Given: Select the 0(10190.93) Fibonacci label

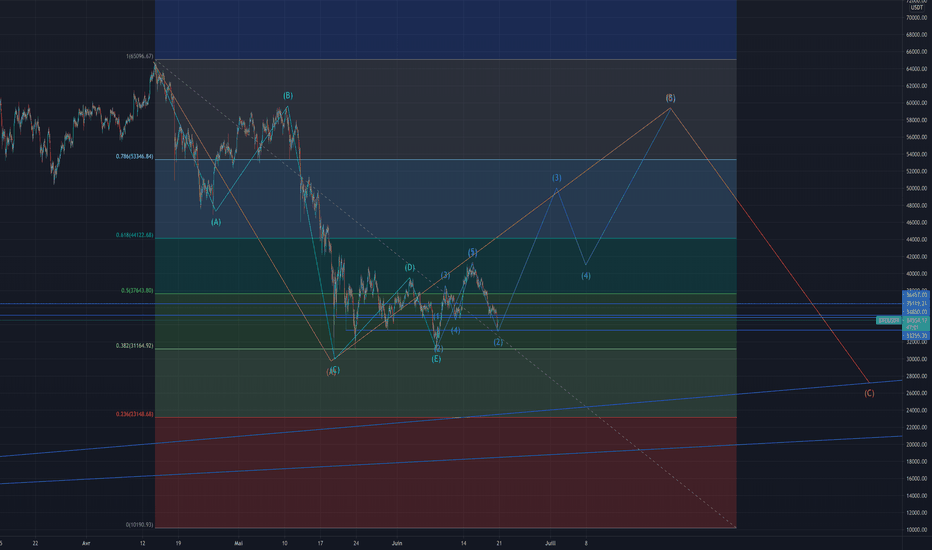Looking at the screenshot, I should click(x=139, y=525).
